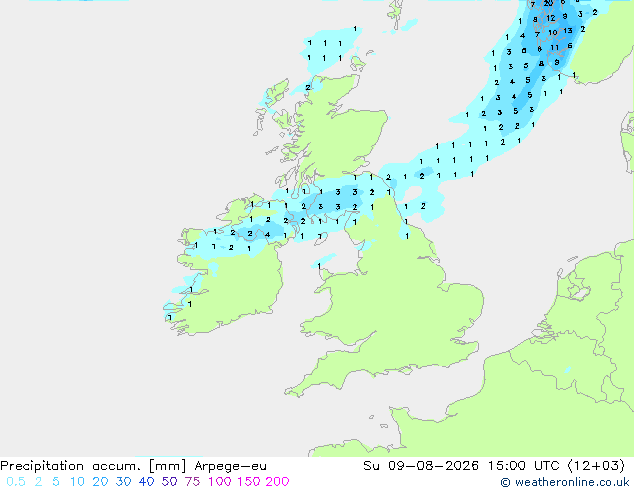Image resolution: width=634 pixels, height=490 pixels.
Task: Click the 5 mm legend value
Action: click(x=56, y=482)
